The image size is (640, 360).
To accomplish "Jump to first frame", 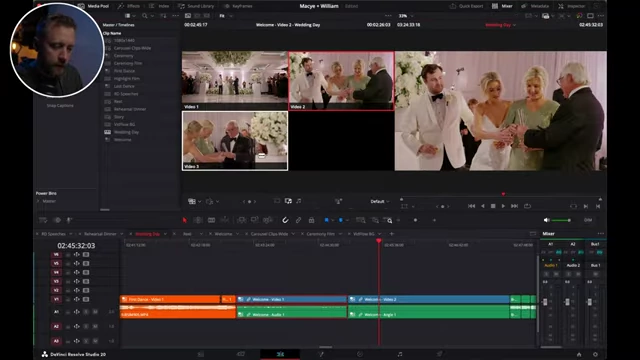I will [x=471, y=206].
